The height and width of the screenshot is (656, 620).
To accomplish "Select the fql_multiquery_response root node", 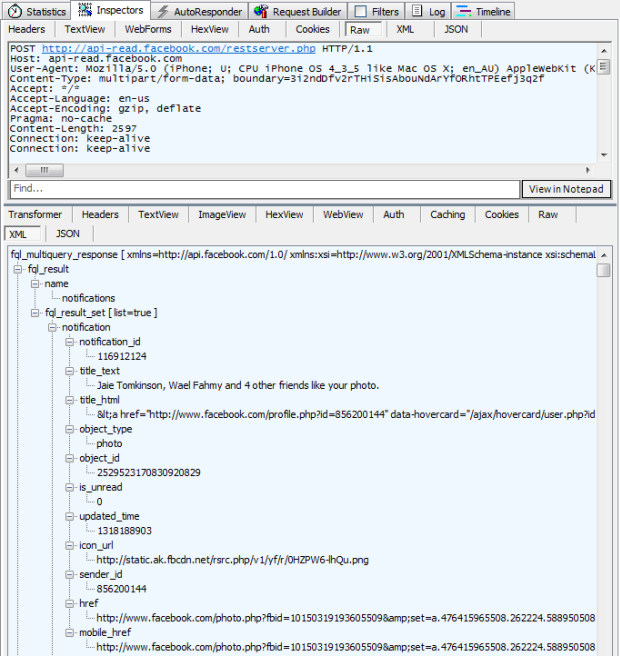I will click(x=303, y=254).
